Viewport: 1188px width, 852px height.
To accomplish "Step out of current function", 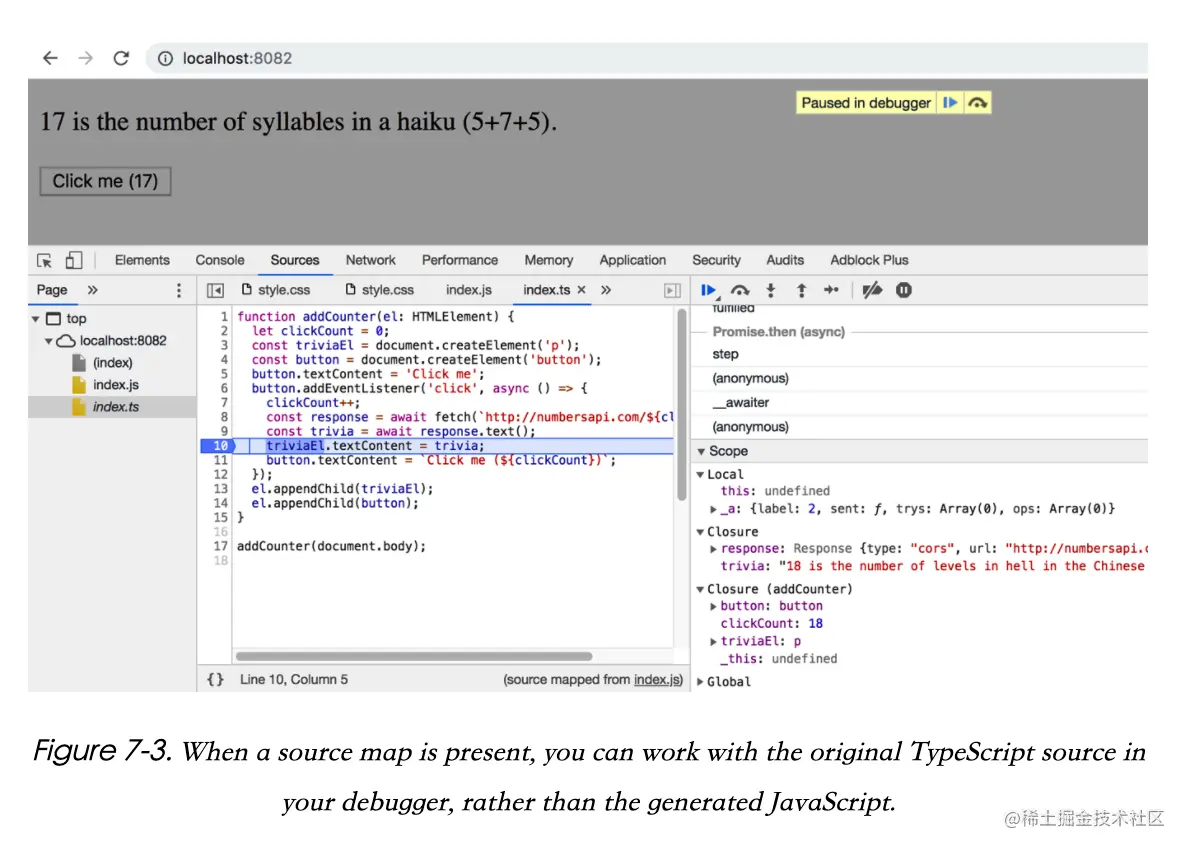I will pyautogui.click(x=801, y=290).
